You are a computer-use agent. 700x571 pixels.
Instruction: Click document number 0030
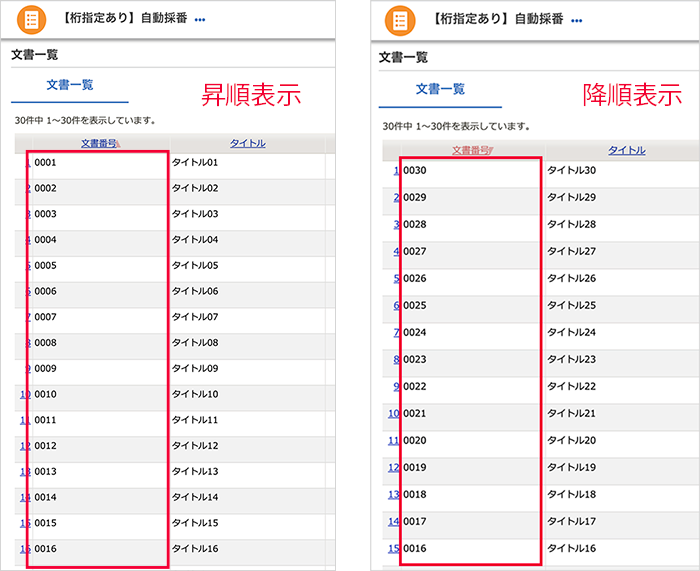[415, 170]
